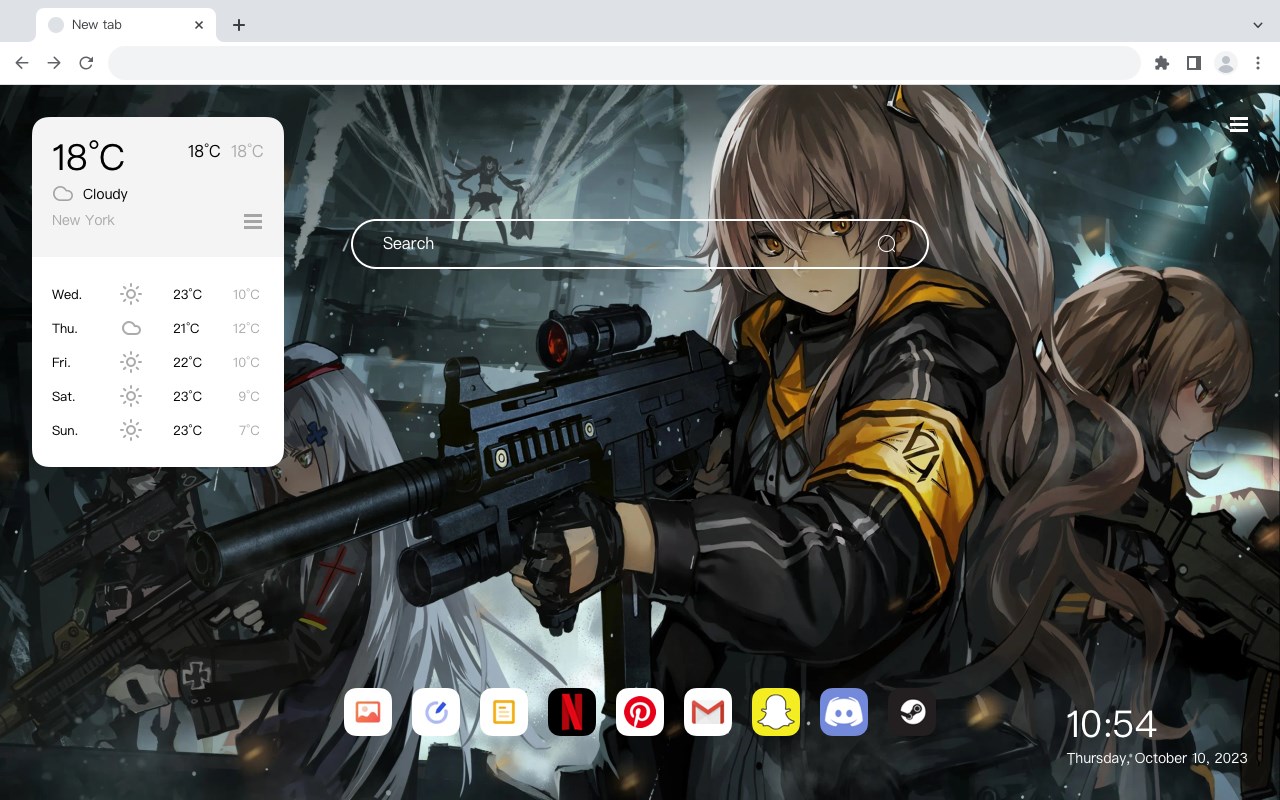
Task: Click the Thursday cloud weather icon
Action: click(131, 328)
